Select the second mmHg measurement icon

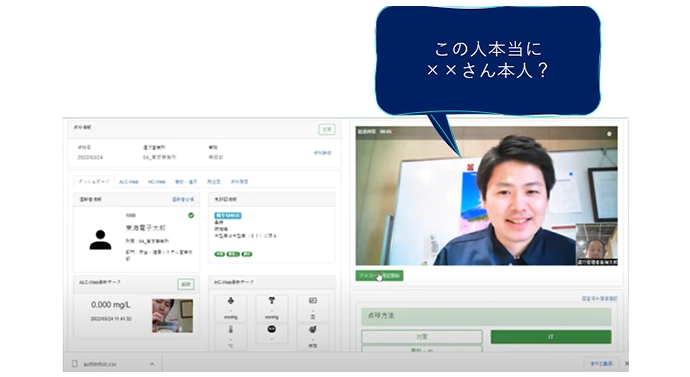pyautogui.click(x=272, y=301)
